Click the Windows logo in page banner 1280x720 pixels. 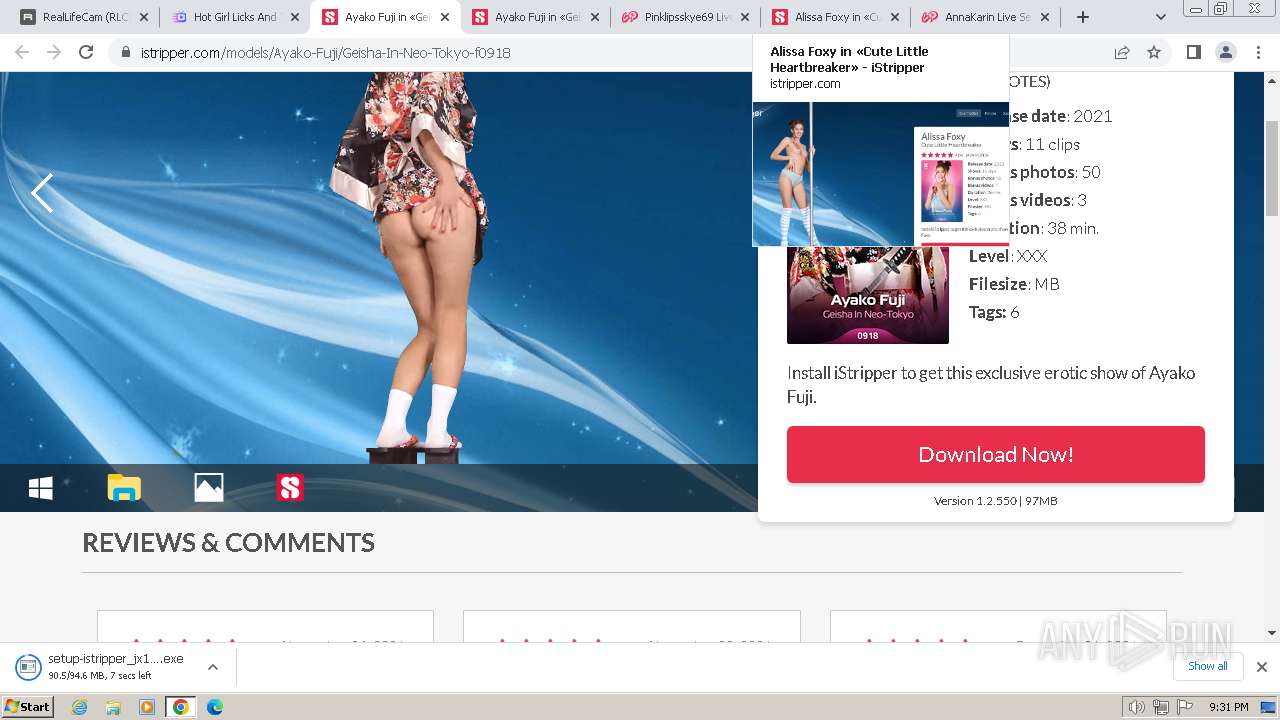coord(41,488)
